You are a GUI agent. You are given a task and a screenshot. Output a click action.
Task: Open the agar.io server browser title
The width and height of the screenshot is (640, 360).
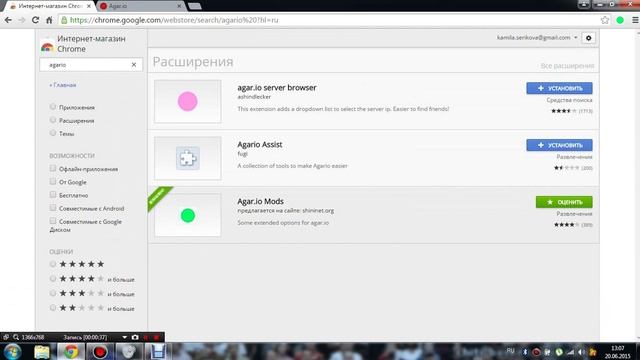click(x=277, y=87)
